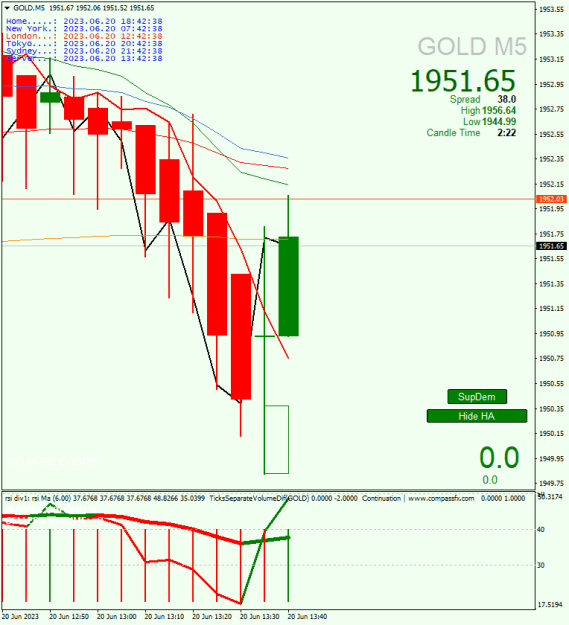
Task: Click the Sydney time row
Action: [84, 51]
